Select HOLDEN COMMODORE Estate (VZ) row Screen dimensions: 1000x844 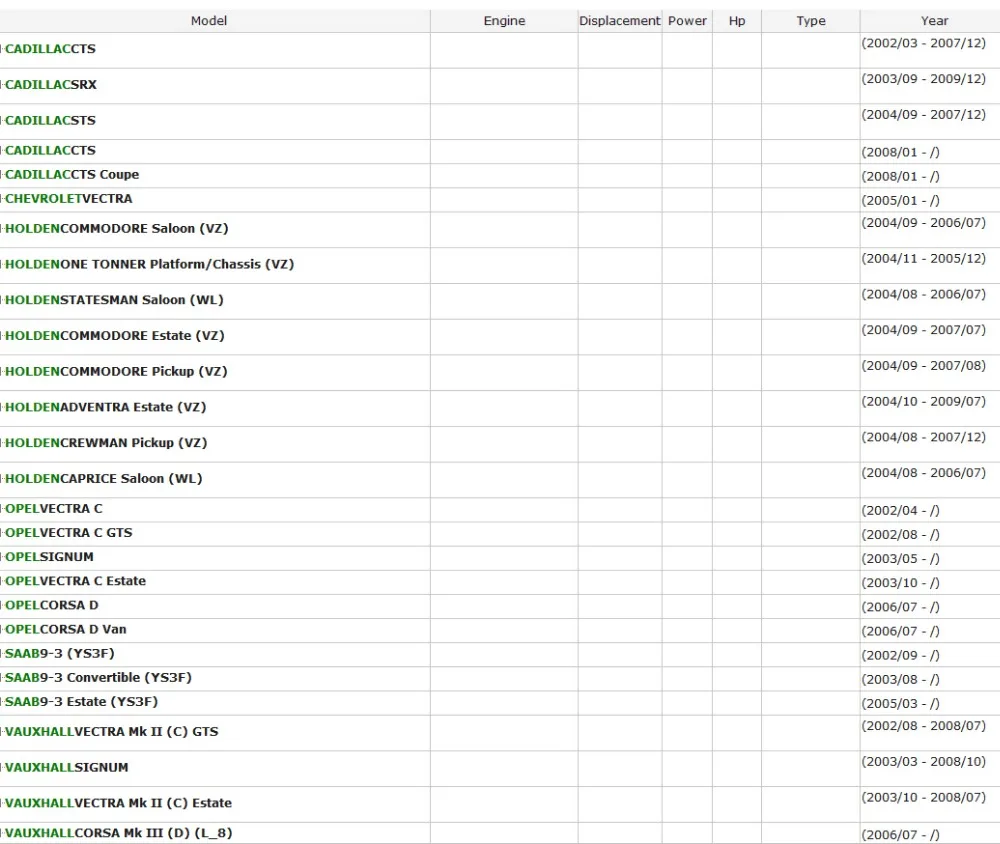click(x=500, y=337)
